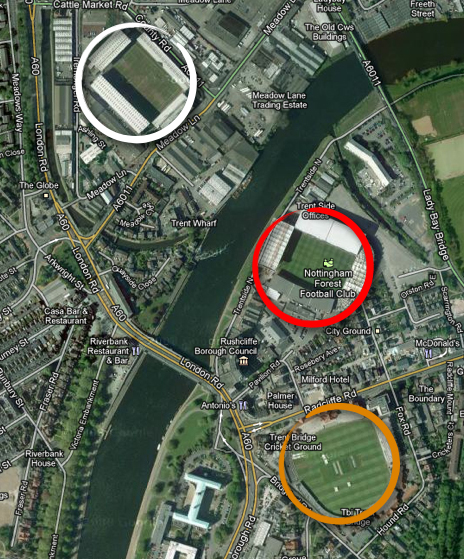Screen dimensions: 464x559
Task: Click the City Ground square marker
Action: 378,331
